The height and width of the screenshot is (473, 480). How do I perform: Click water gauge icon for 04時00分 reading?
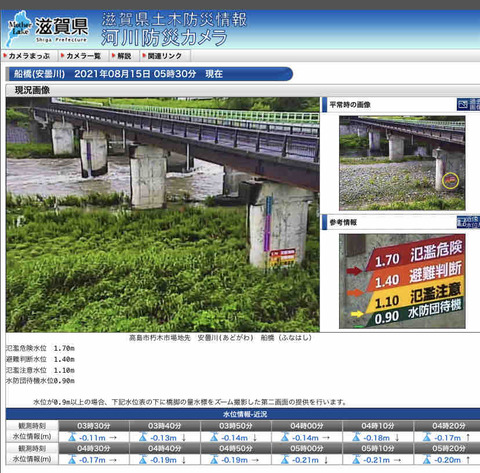[x=285, y=437]
